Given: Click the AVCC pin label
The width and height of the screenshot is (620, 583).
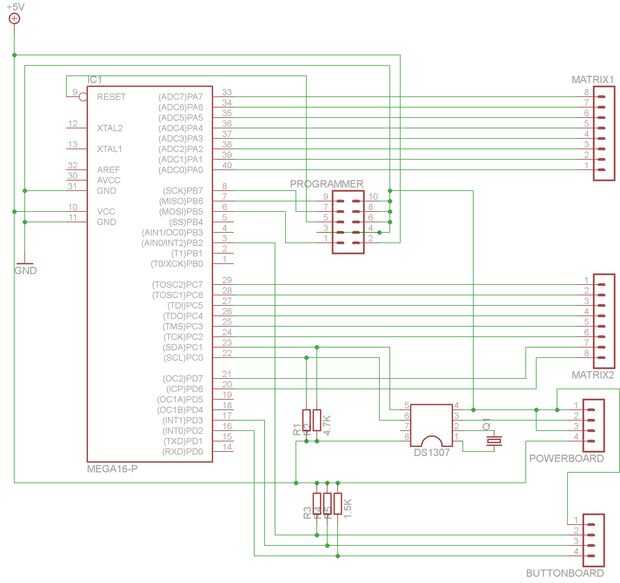Looking at the screenshot, I should 109,180.
